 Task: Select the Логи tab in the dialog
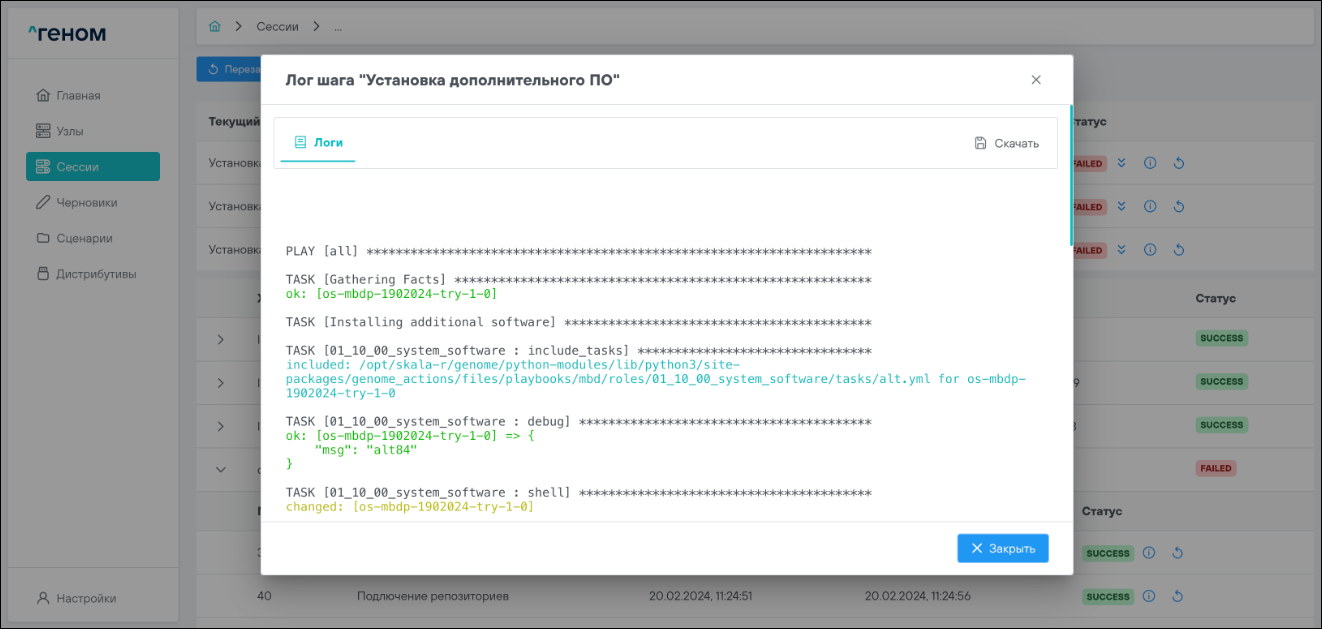318,143
